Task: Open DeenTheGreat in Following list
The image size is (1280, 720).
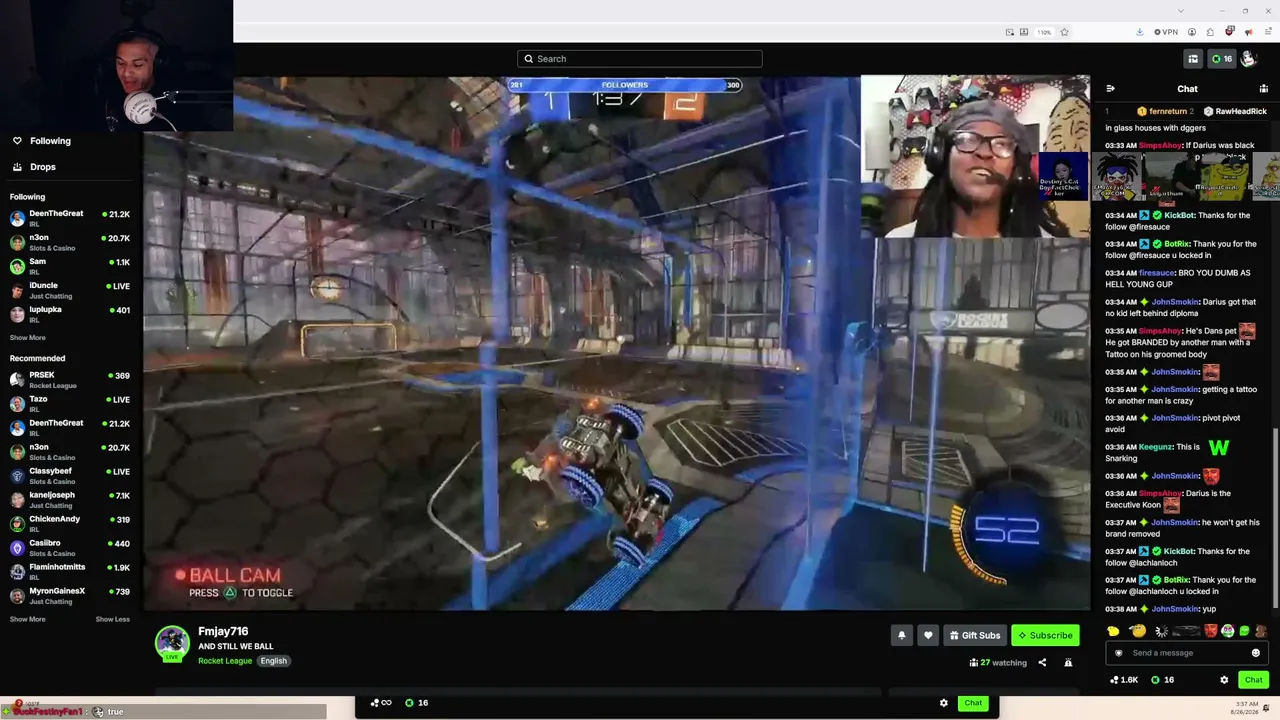Action: [x=70, y=218]
